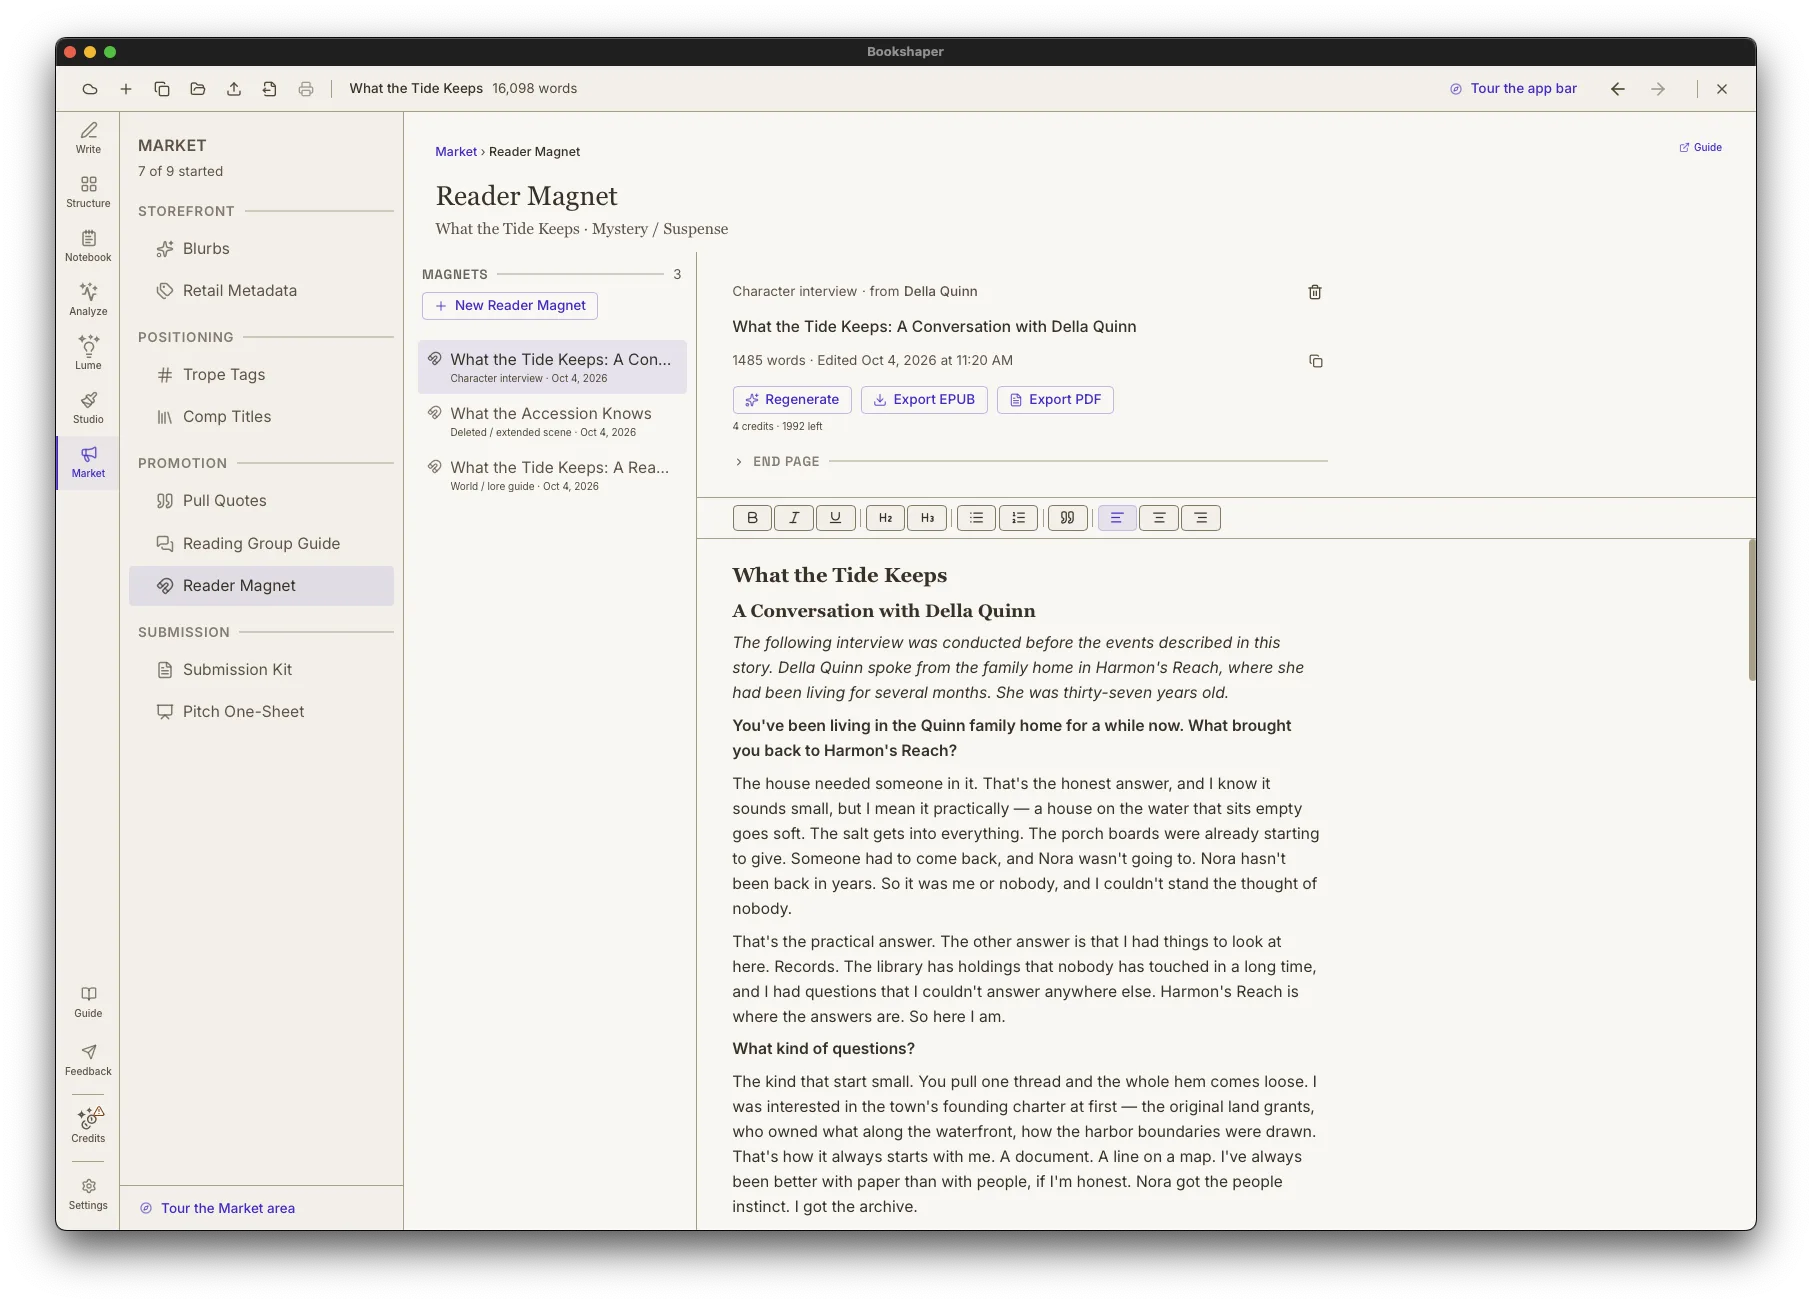The image size is (1812, 1304).
Task: Delete this magnet with trash icon
Action: pyautogui.click(x=1315, y=292)
